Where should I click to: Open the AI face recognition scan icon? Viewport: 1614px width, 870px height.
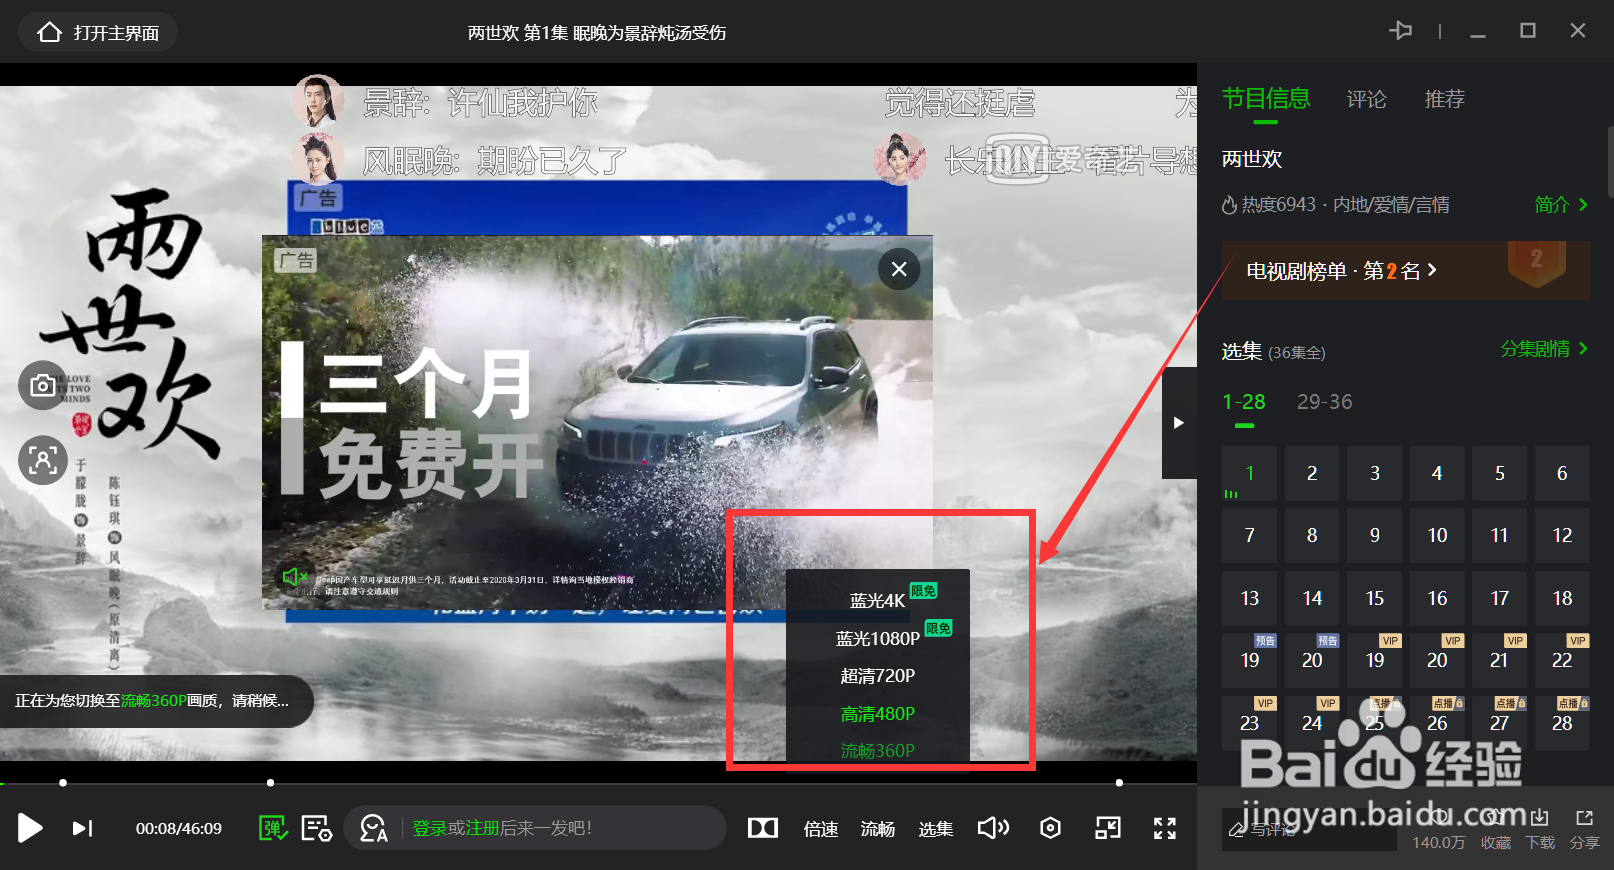43,460
